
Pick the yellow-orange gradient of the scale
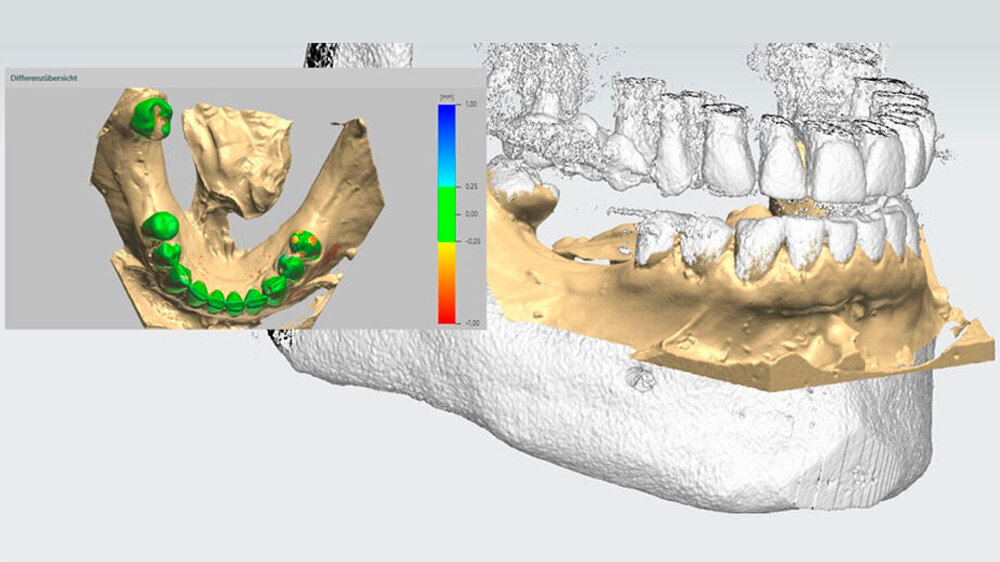(446, 268)
